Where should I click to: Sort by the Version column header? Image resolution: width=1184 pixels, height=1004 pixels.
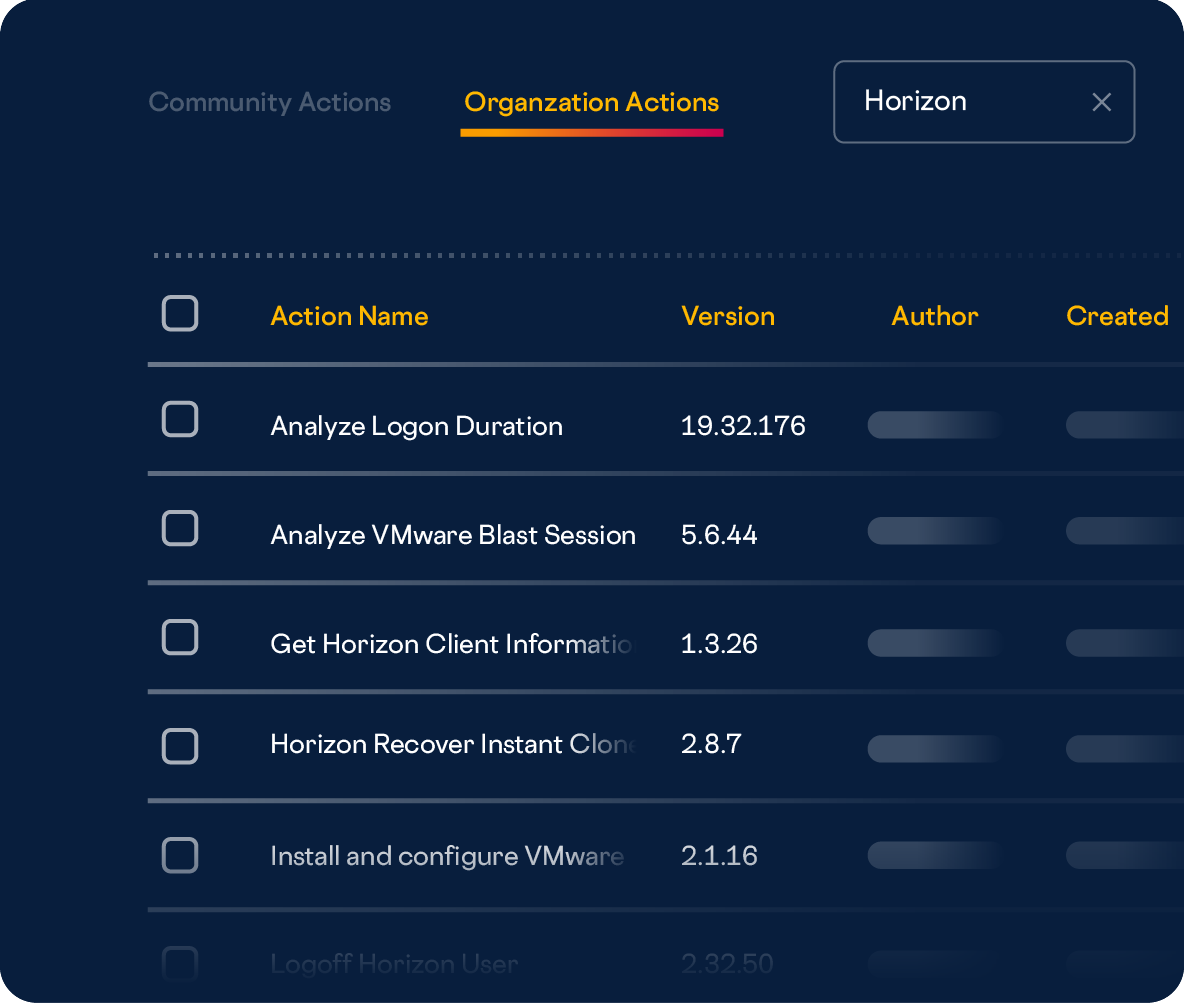tap(727, 316)
